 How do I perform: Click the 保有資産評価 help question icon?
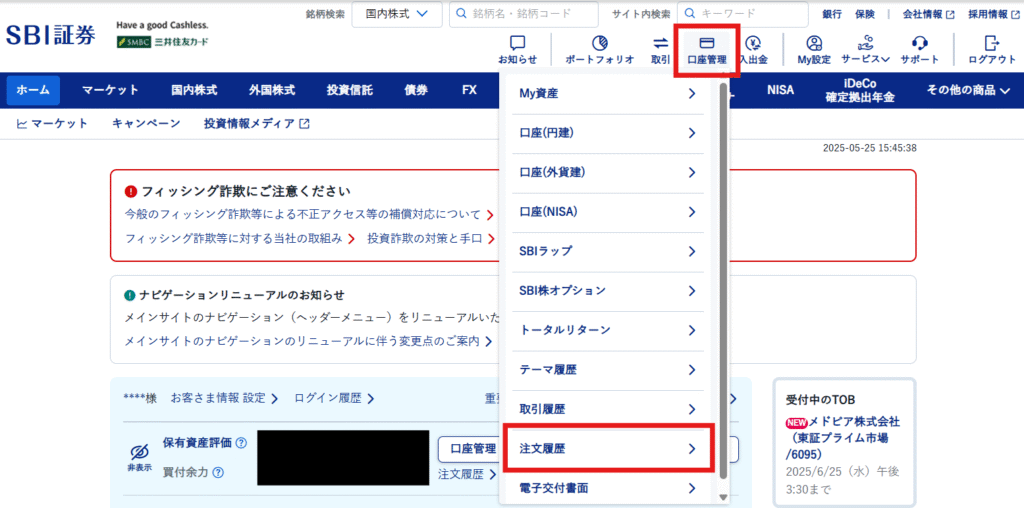[x=241, y=443]
